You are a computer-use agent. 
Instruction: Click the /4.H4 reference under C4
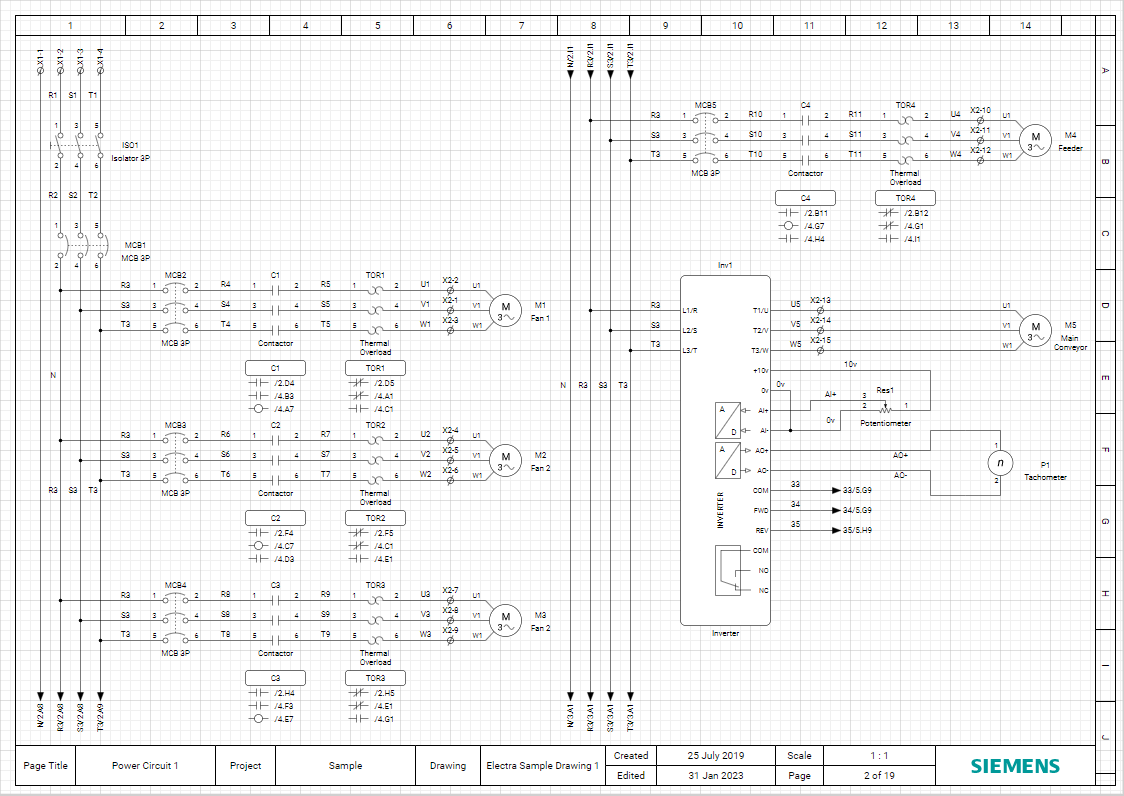814,239
